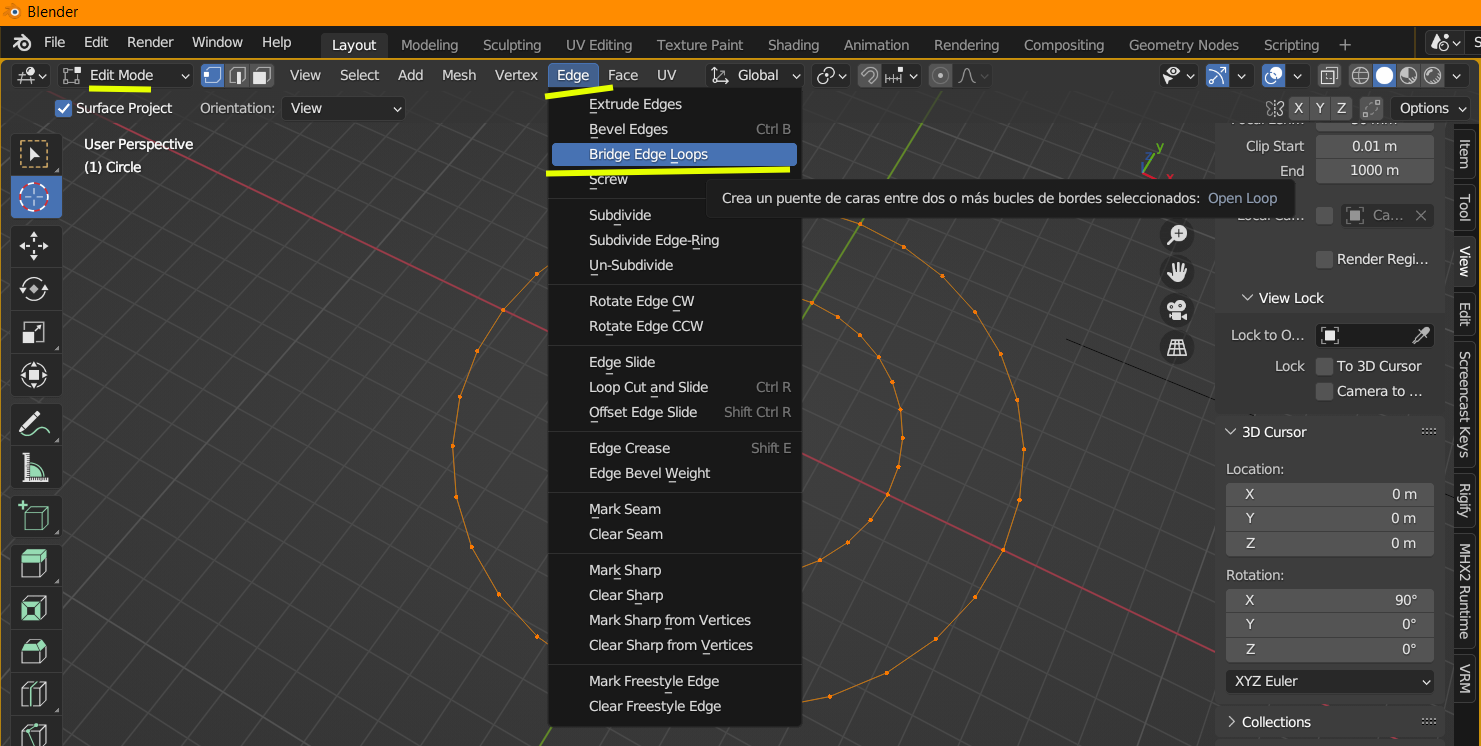Select the Measure tool
This screenshot has width=1481, height=746.
pyautogui.click(x=34, y=467)
